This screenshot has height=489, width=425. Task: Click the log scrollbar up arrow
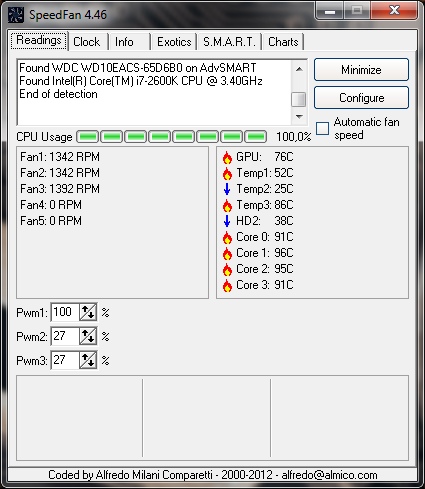(x=299, y=69)
